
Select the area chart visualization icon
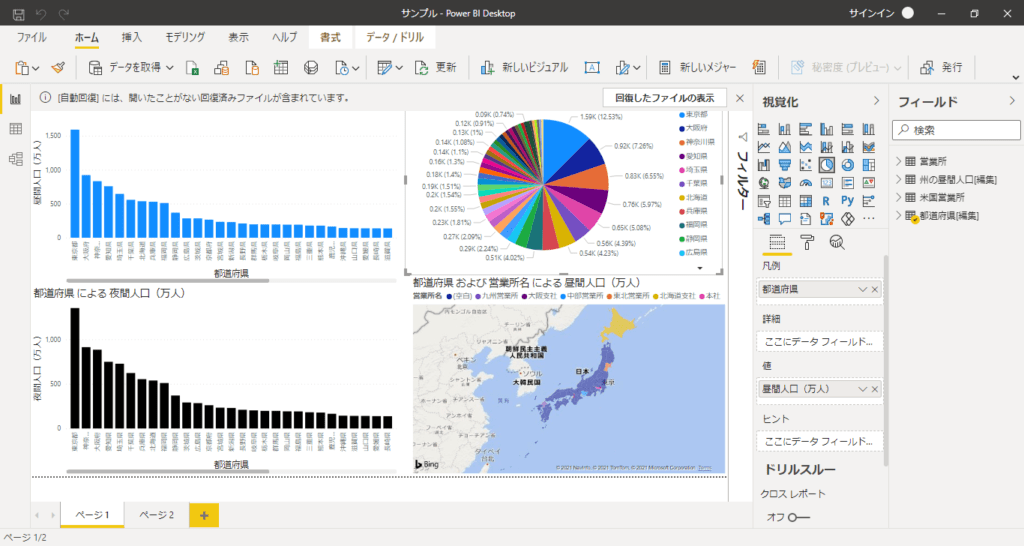(784, 148)
